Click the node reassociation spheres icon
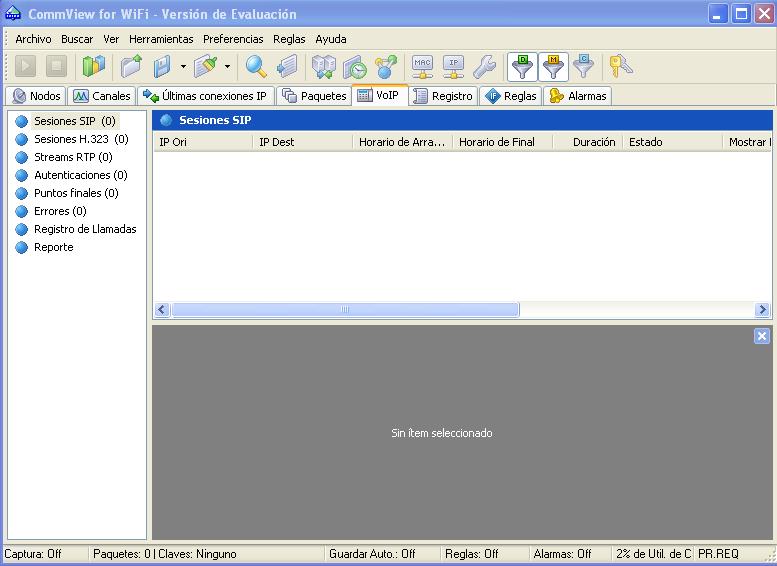The width and height of the screenshot is (777, 566). 386,66
